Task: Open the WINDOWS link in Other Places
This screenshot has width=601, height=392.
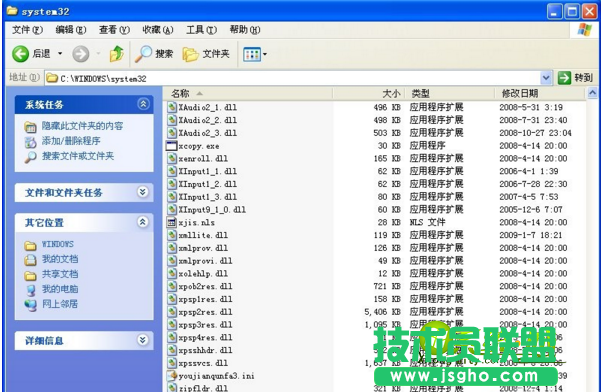Action: [57, 244]
